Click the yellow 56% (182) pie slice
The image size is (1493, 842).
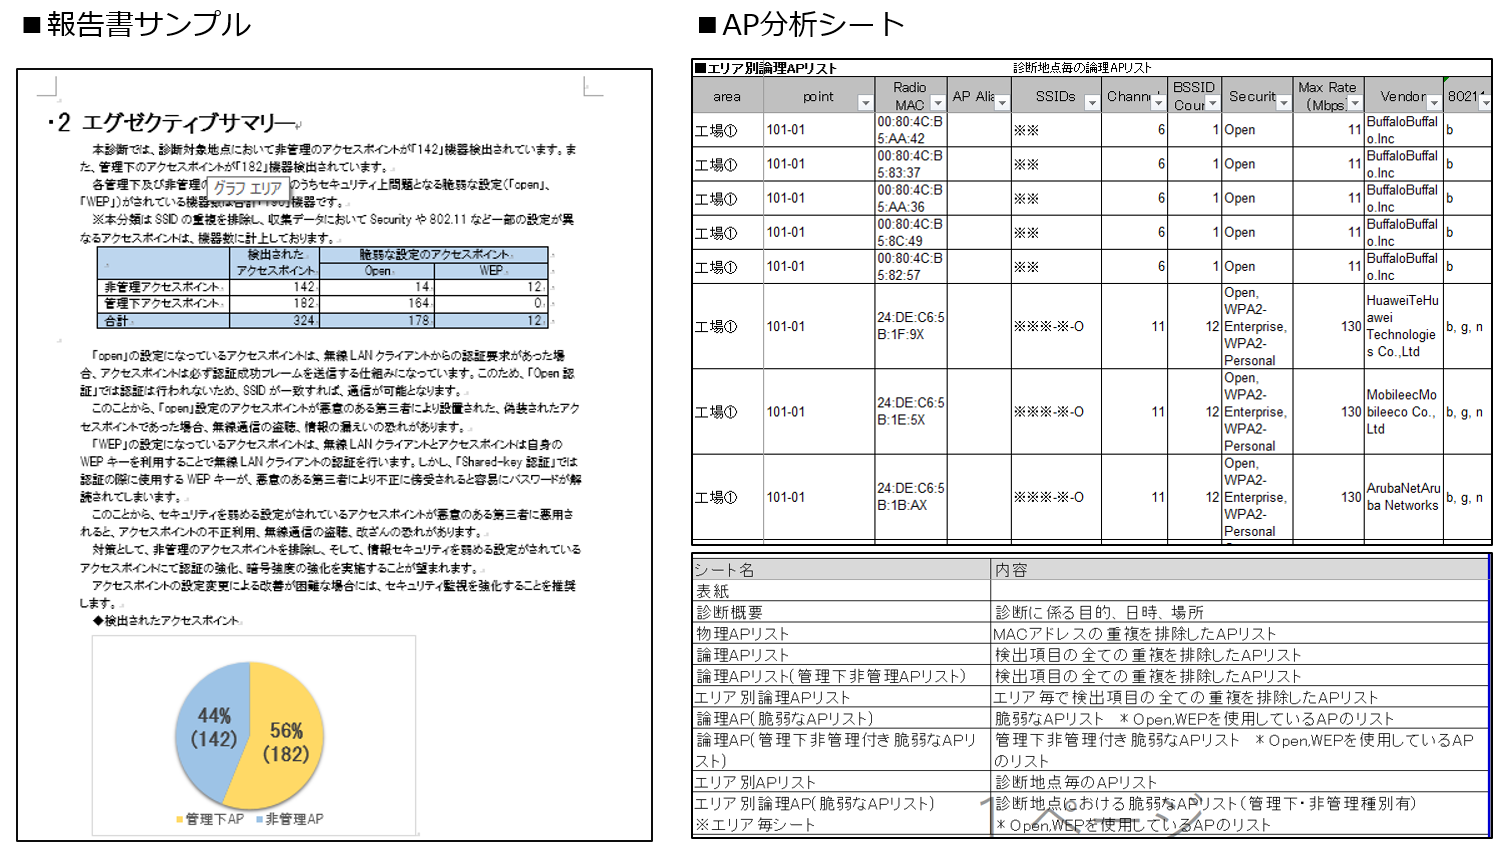click(x=285, y=740)
